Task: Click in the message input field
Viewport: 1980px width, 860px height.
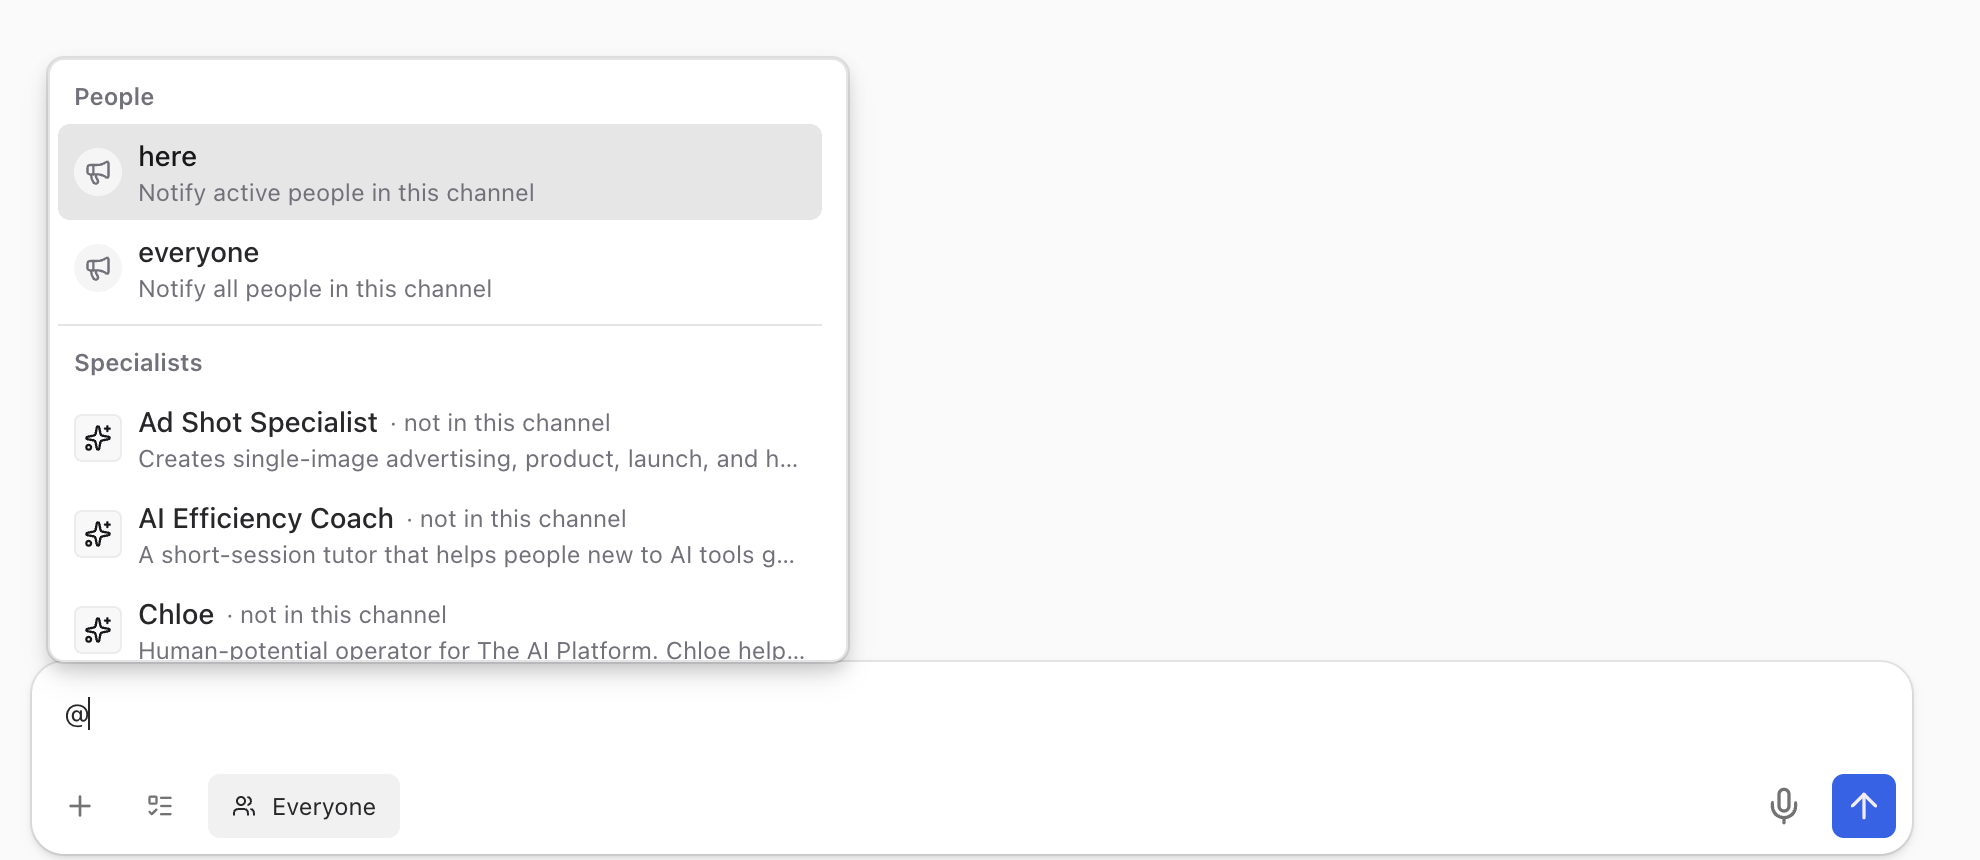Action: point(970,715)
